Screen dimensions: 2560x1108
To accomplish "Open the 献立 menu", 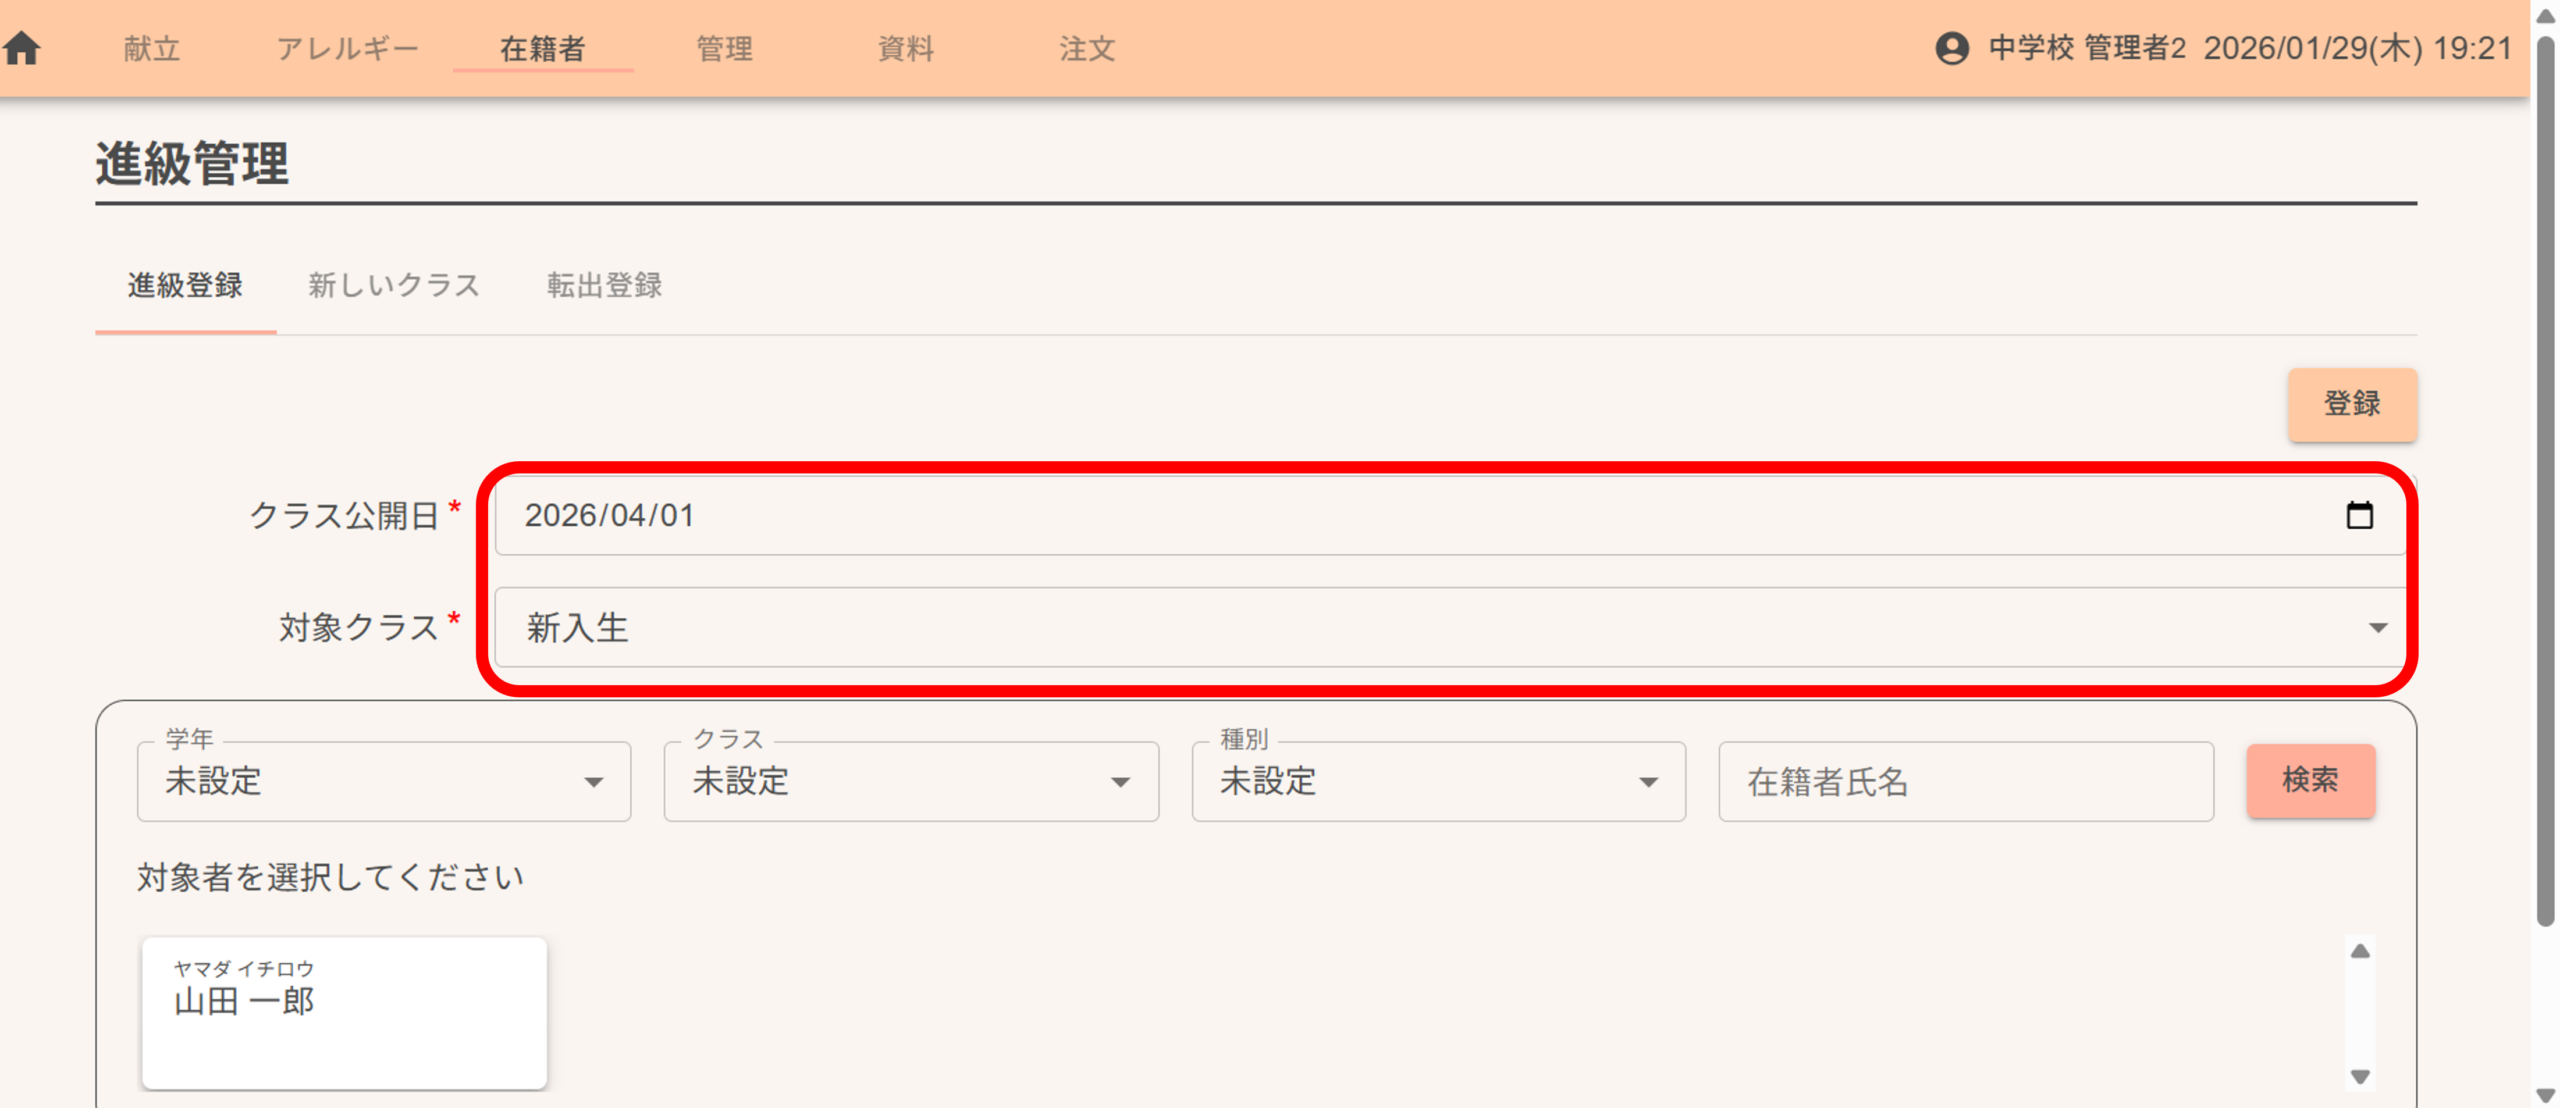I will [x=152, y=48].
